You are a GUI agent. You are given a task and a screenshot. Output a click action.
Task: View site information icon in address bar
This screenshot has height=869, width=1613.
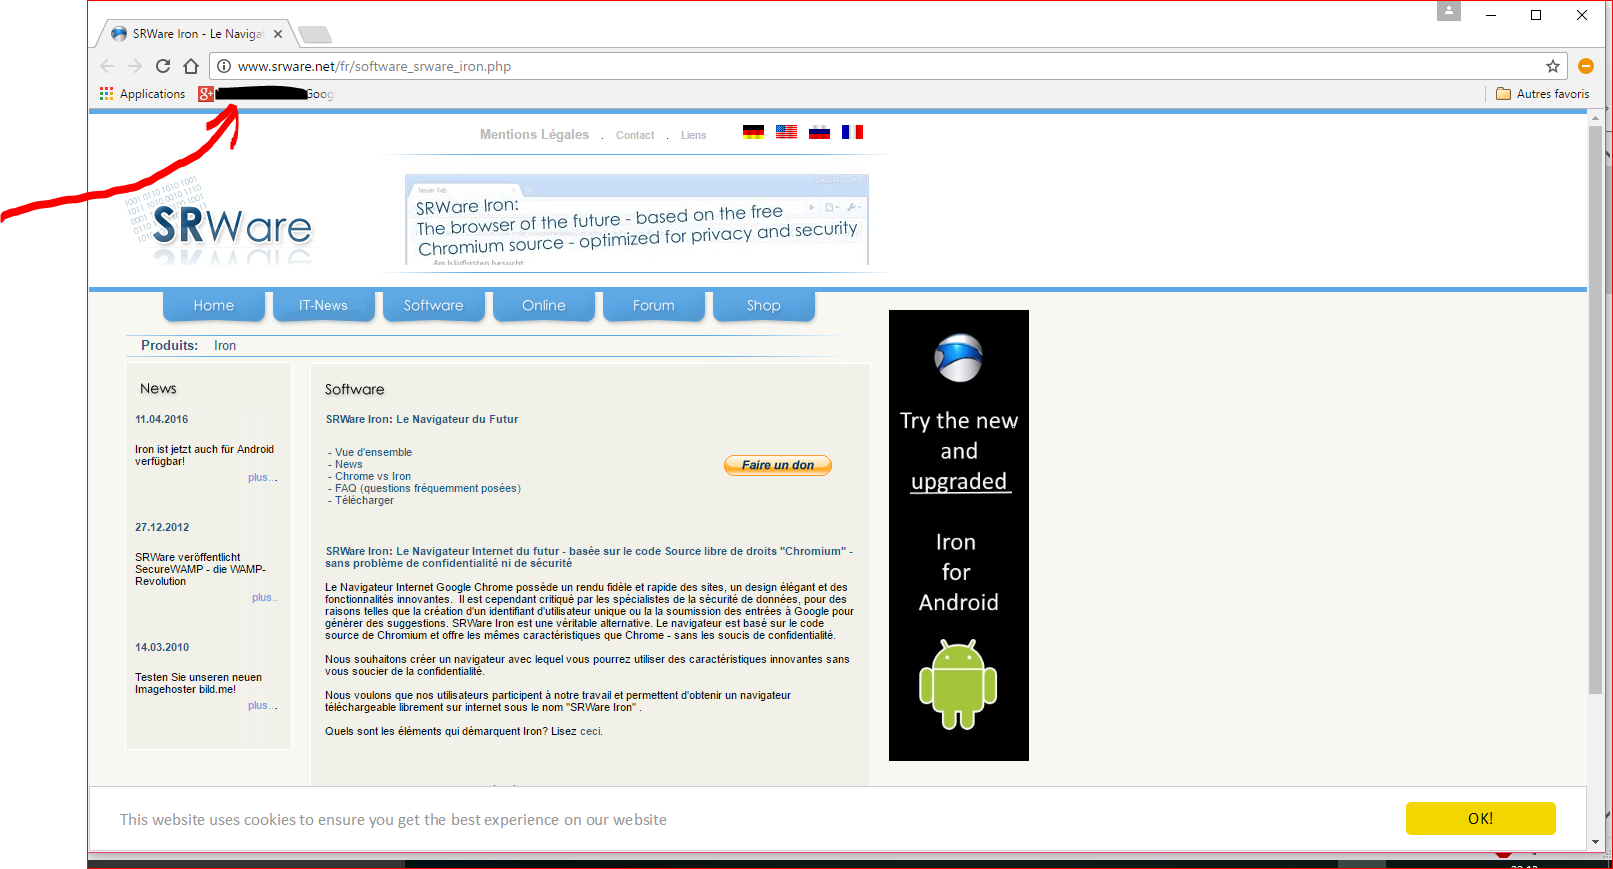coord(224,66)
